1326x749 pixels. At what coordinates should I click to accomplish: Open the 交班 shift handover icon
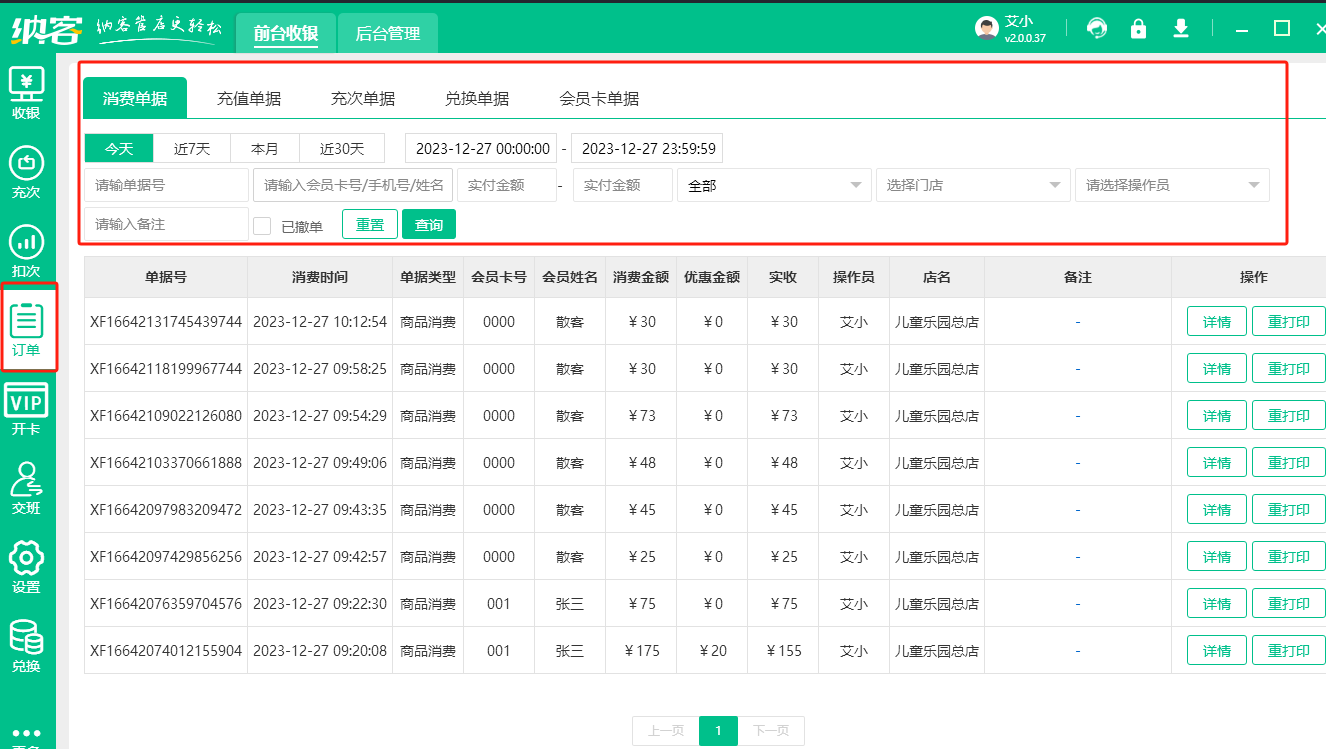(x=26, y=487)
